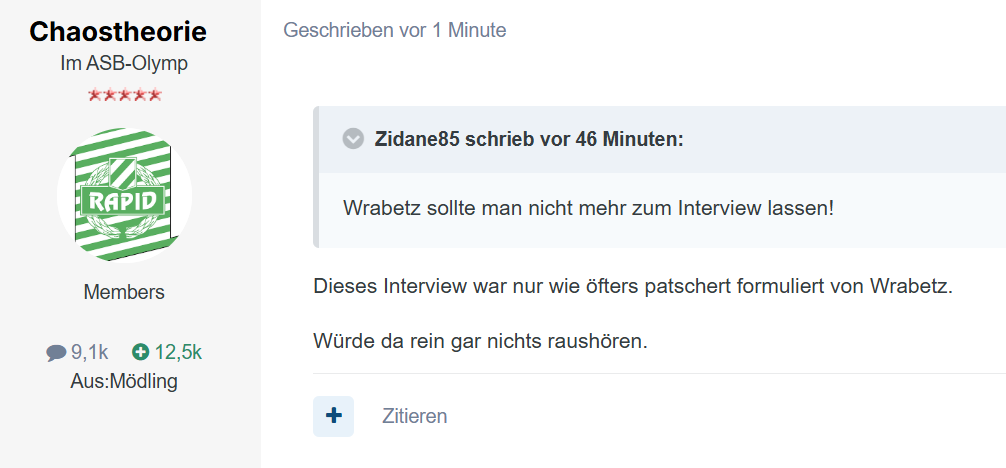Click the speech bubble posts icon
The image size is (1006, 468).
pyautogui.click(x=56, y=353)
